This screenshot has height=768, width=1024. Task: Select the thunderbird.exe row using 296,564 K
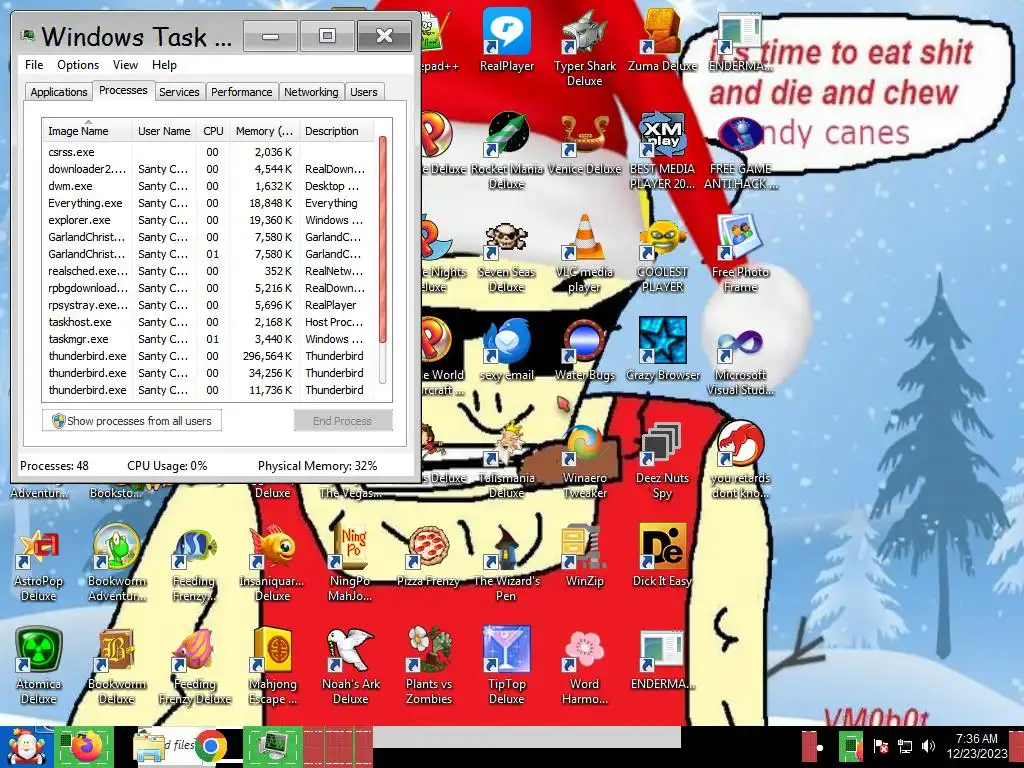tap(209, 356)
